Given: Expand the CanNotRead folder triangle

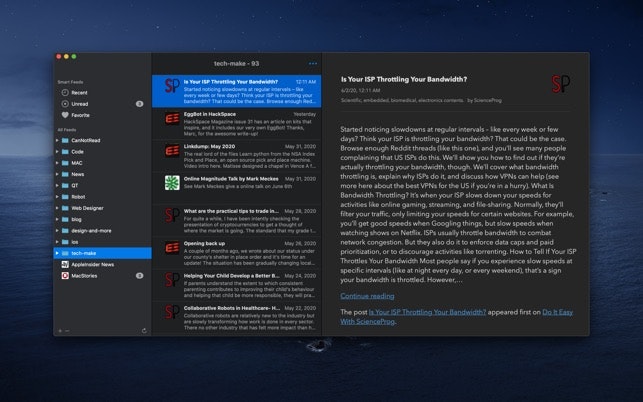Looking at the screenshot, I should (x=57, y=140).
